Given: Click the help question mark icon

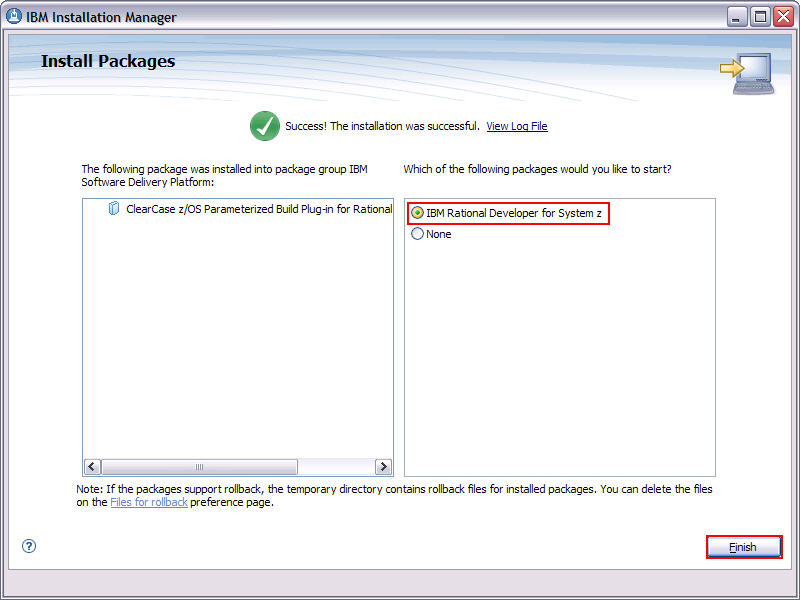Looking at the screenshot, I should (29, 546).
